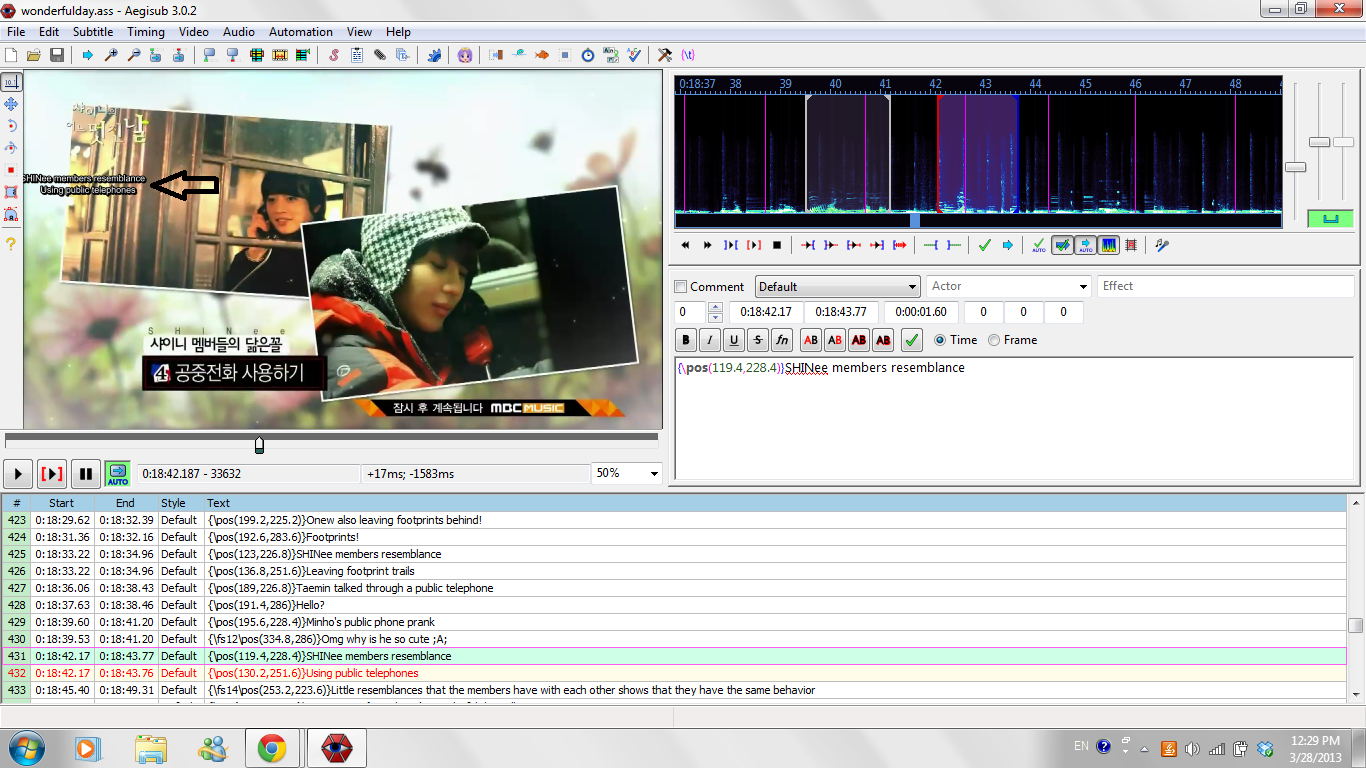Cycle tag hiding mode {\t} icon
1366x768 pixels.
tap(688, 55)
